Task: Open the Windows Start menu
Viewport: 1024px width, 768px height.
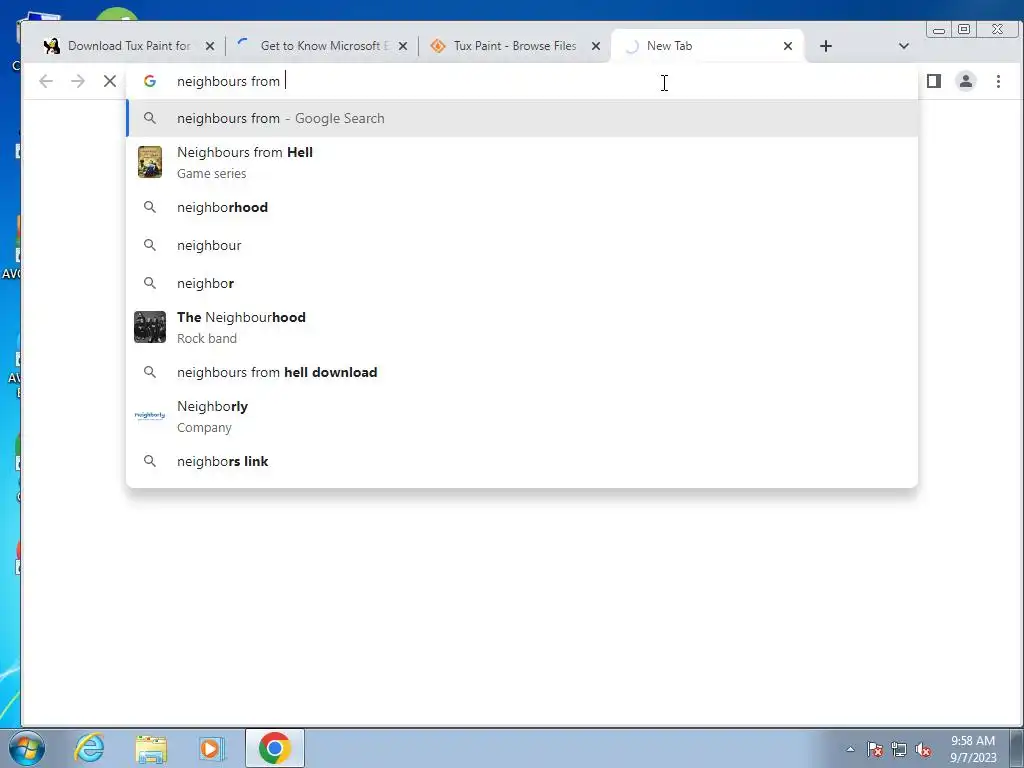Action: (x=26, y=748)
